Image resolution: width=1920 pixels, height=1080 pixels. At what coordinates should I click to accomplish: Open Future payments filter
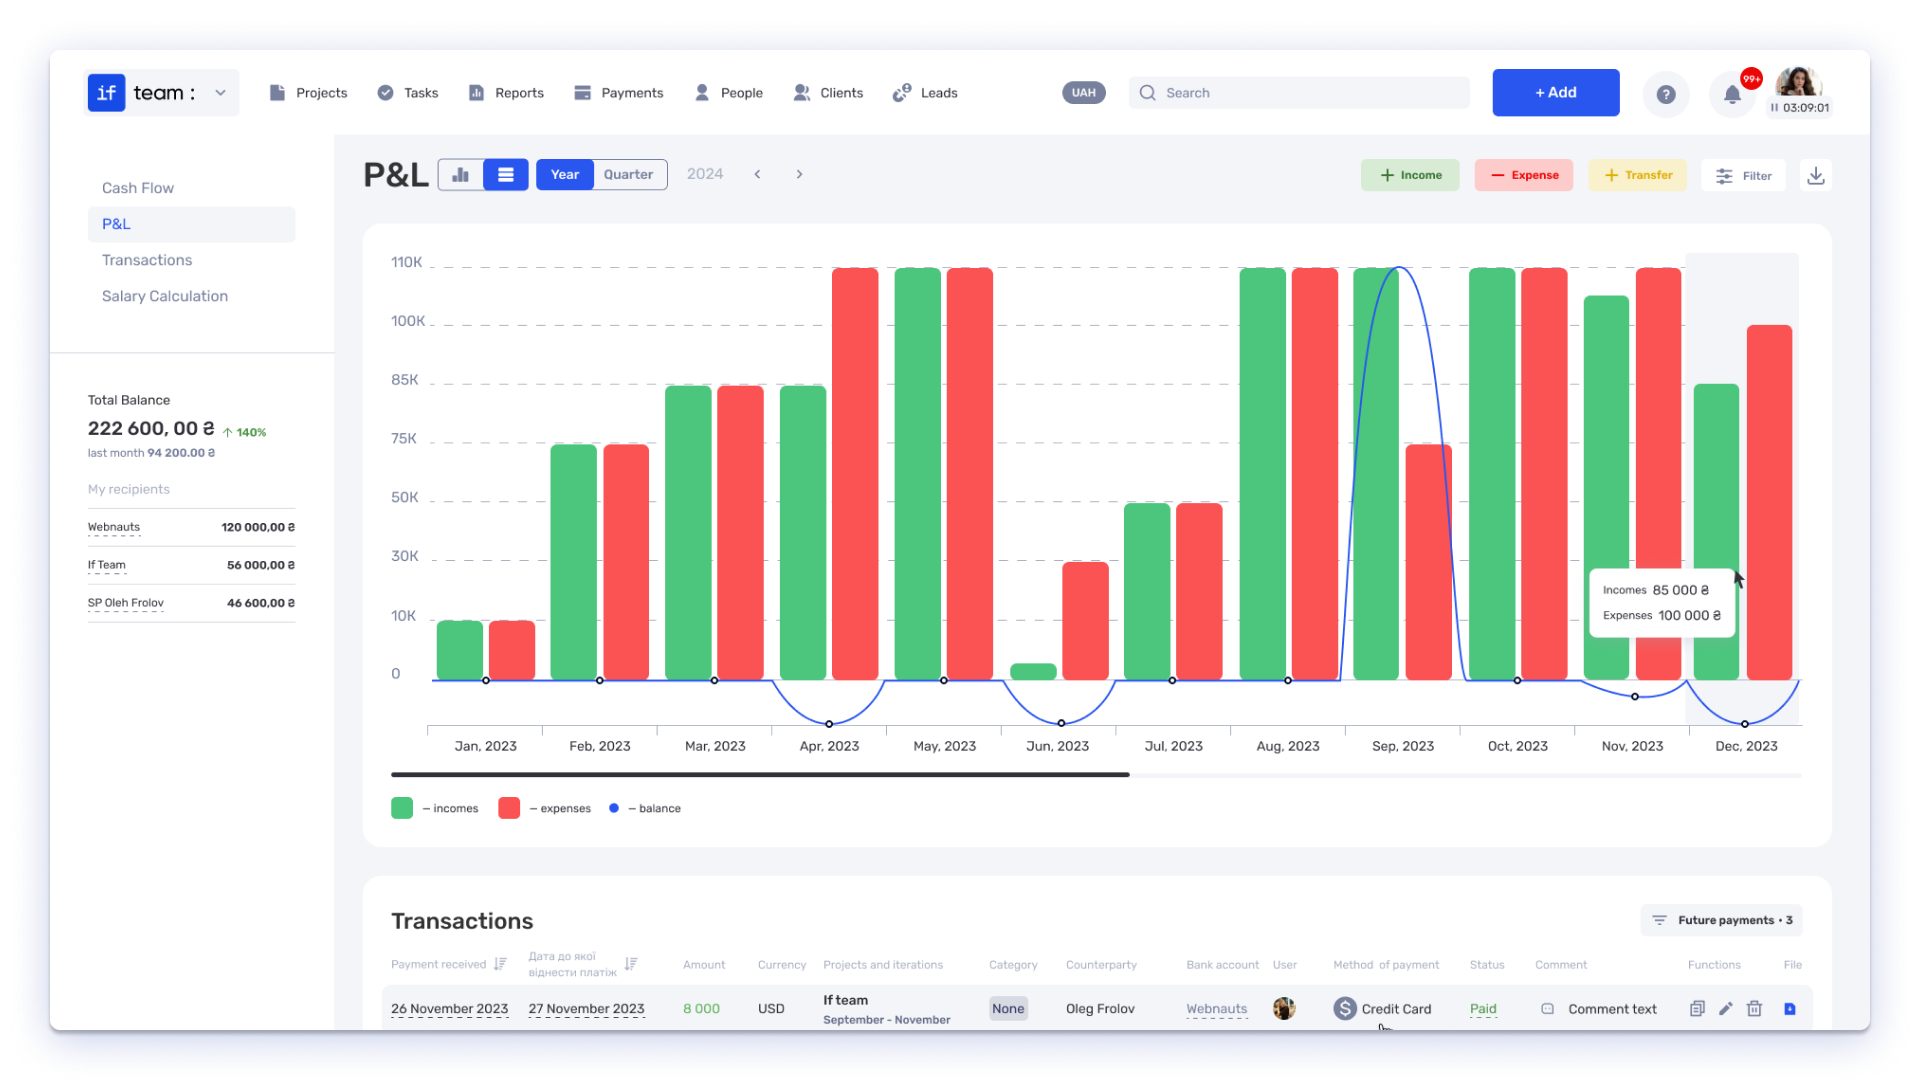pyautogui.click(x=1722, y=920)
